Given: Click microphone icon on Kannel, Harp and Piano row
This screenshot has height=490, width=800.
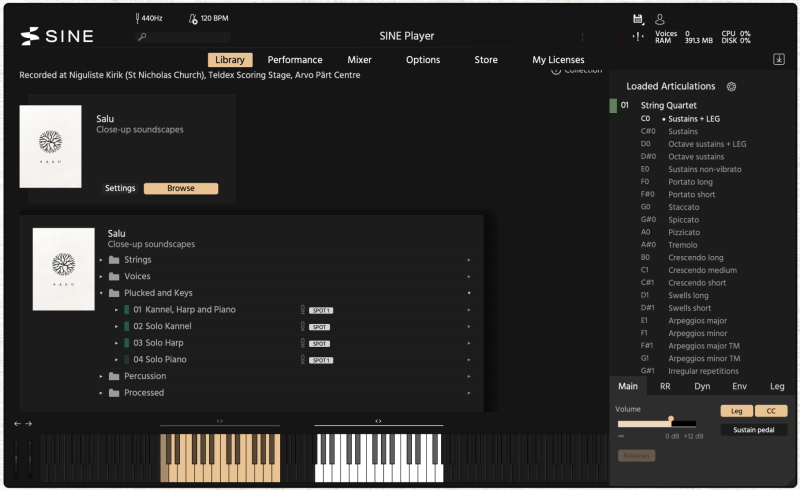Looking at the screenshot, I should (x=303, y=309).
